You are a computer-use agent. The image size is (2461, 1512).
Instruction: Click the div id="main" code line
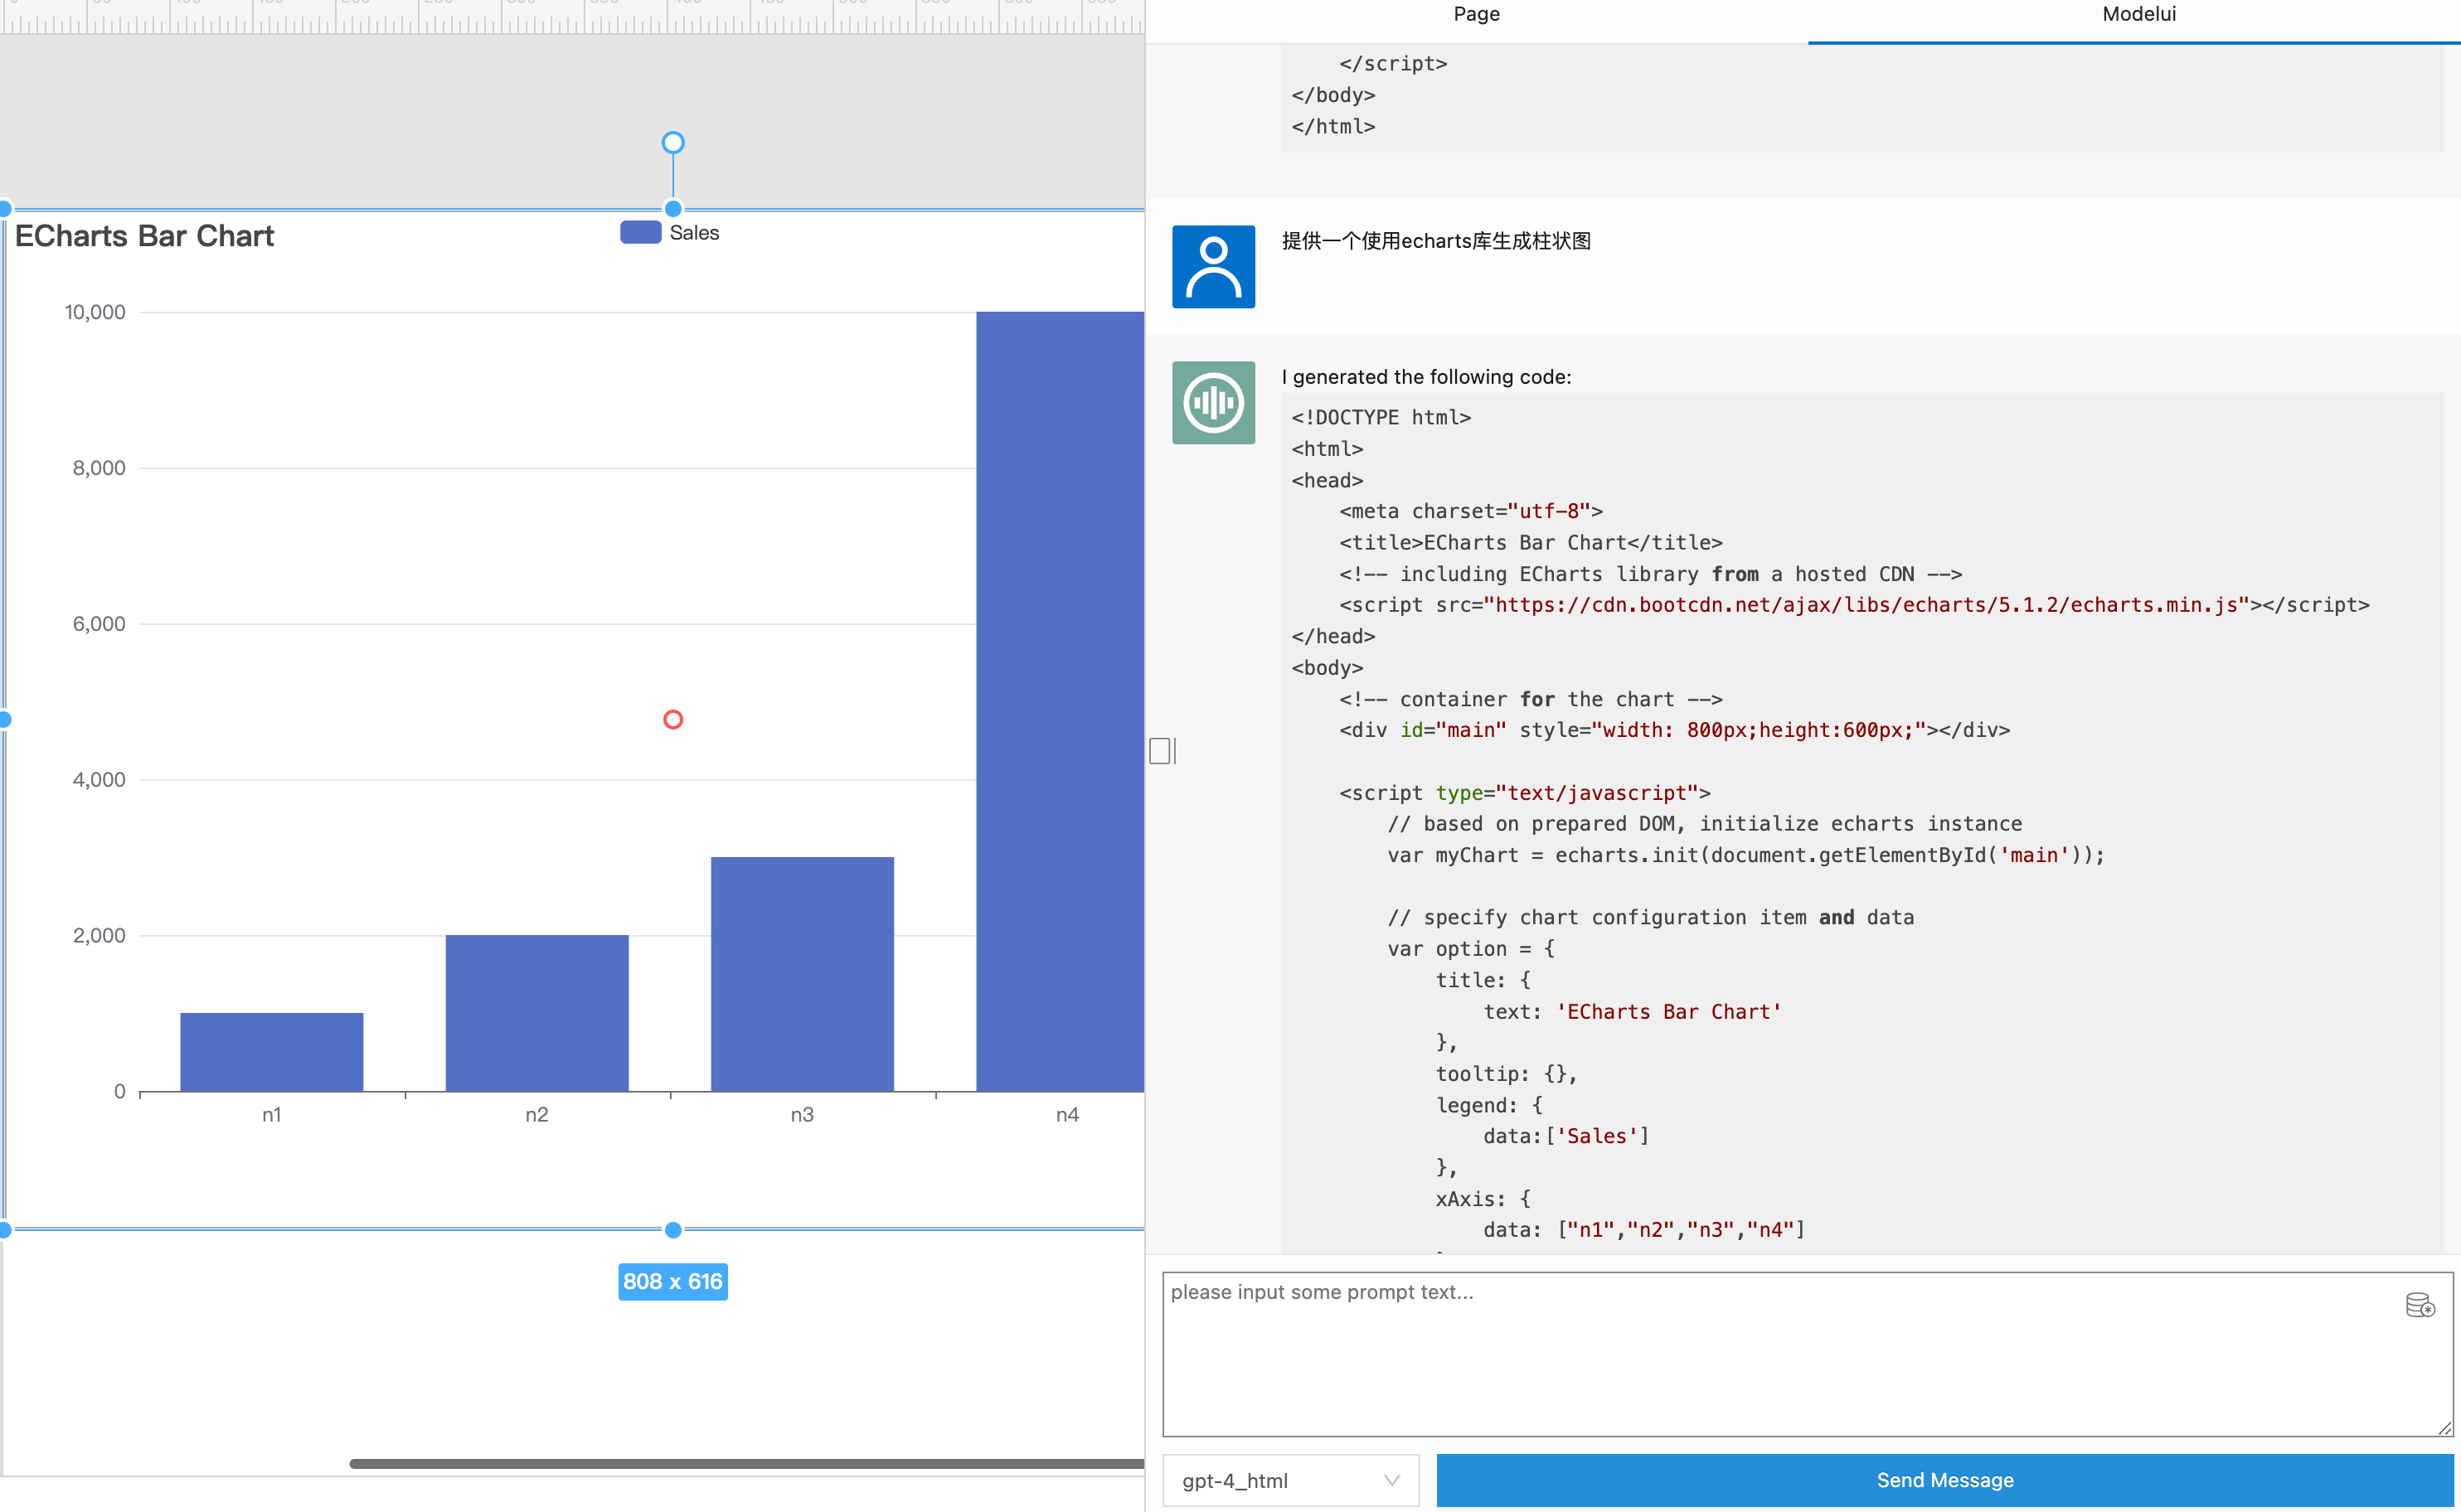(x=1675, y=730)
